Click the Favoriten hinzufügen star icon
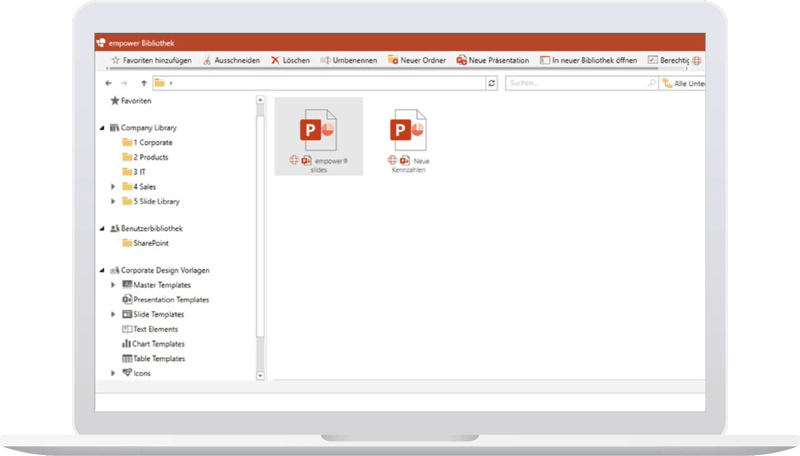Viewport: 800px width, 456px height. (x=115, y=60)
